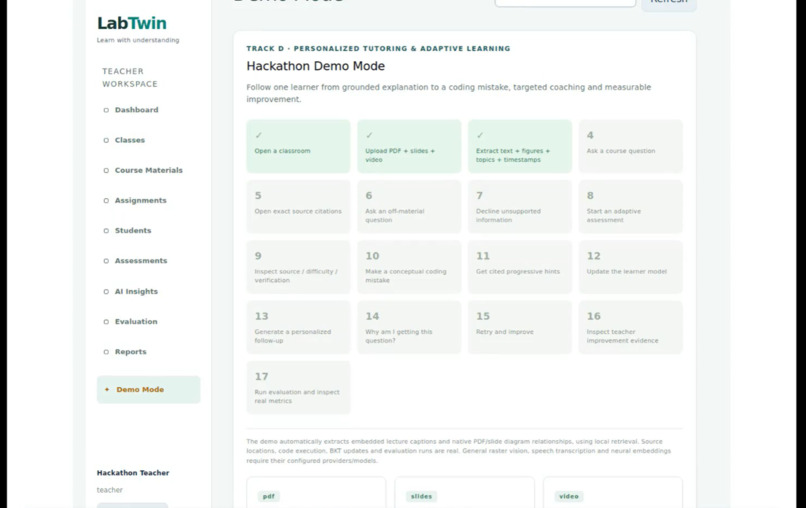Select step 5 Open exact source citations
The width and height of the screenshot is (806, 508).
coord(298,207)
